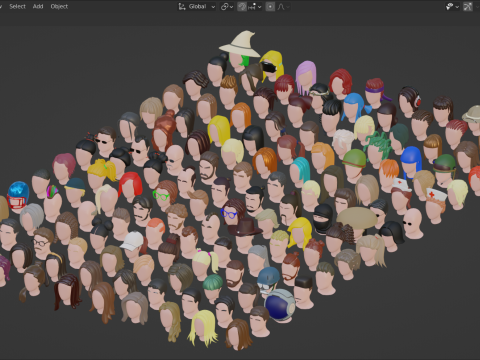The width and height of the screenshot is (480, 360).
Task: Select the head with short green hair
Action: coord(212,287)
